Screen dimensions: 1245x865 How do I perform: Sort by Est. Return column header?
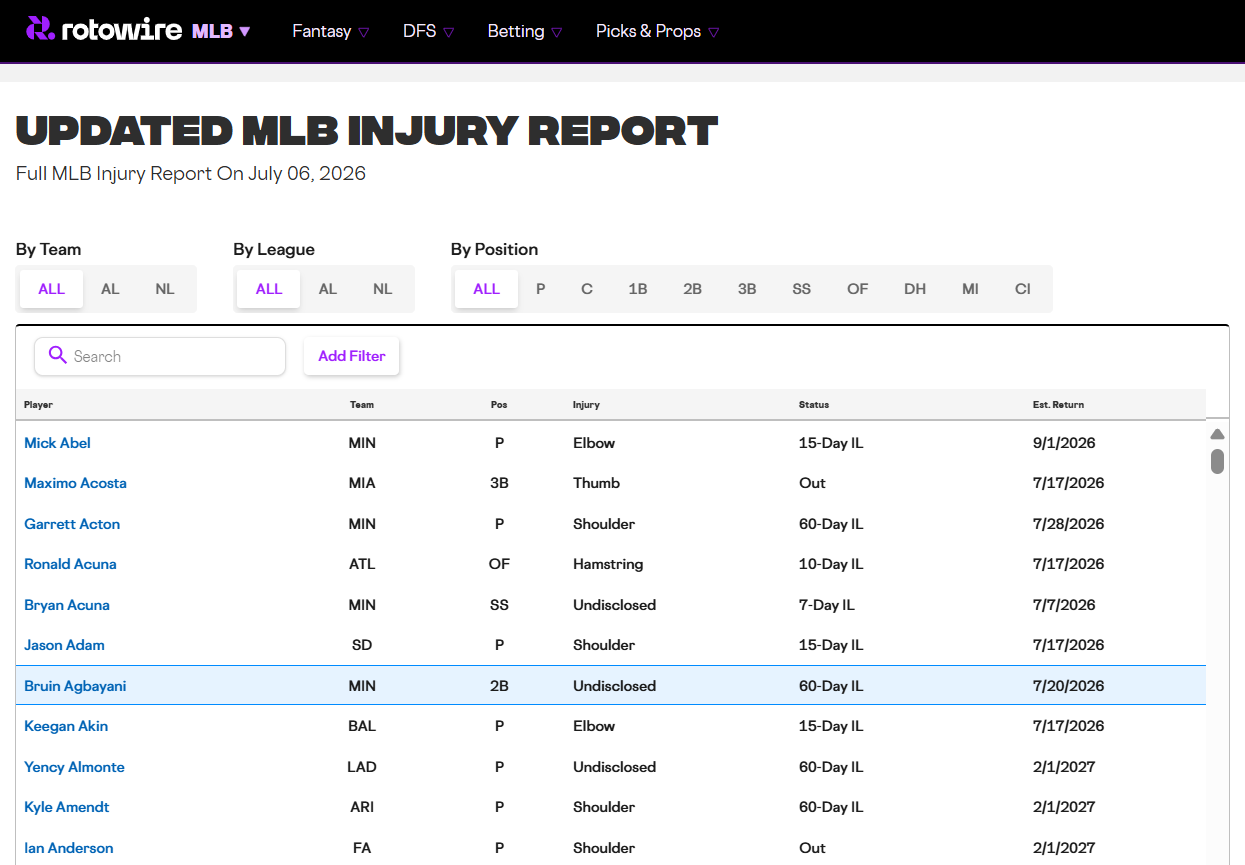click(x=1058, y=405)
